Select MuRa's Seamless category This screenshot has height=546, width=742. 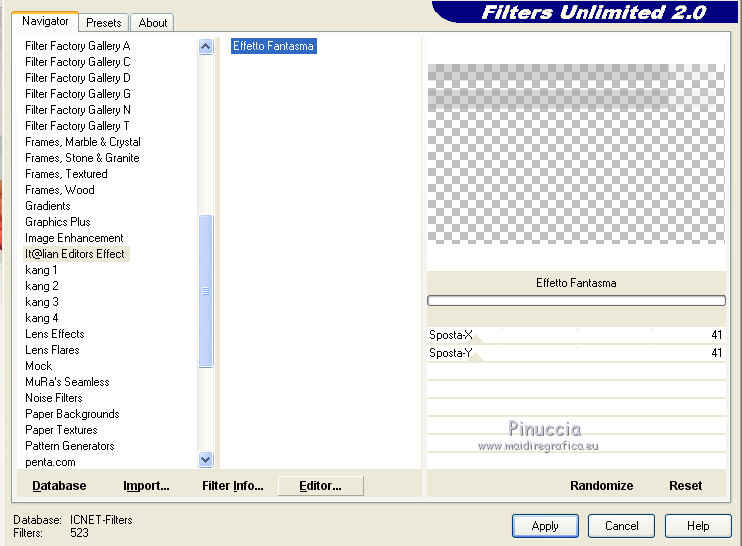coord(67,382)
